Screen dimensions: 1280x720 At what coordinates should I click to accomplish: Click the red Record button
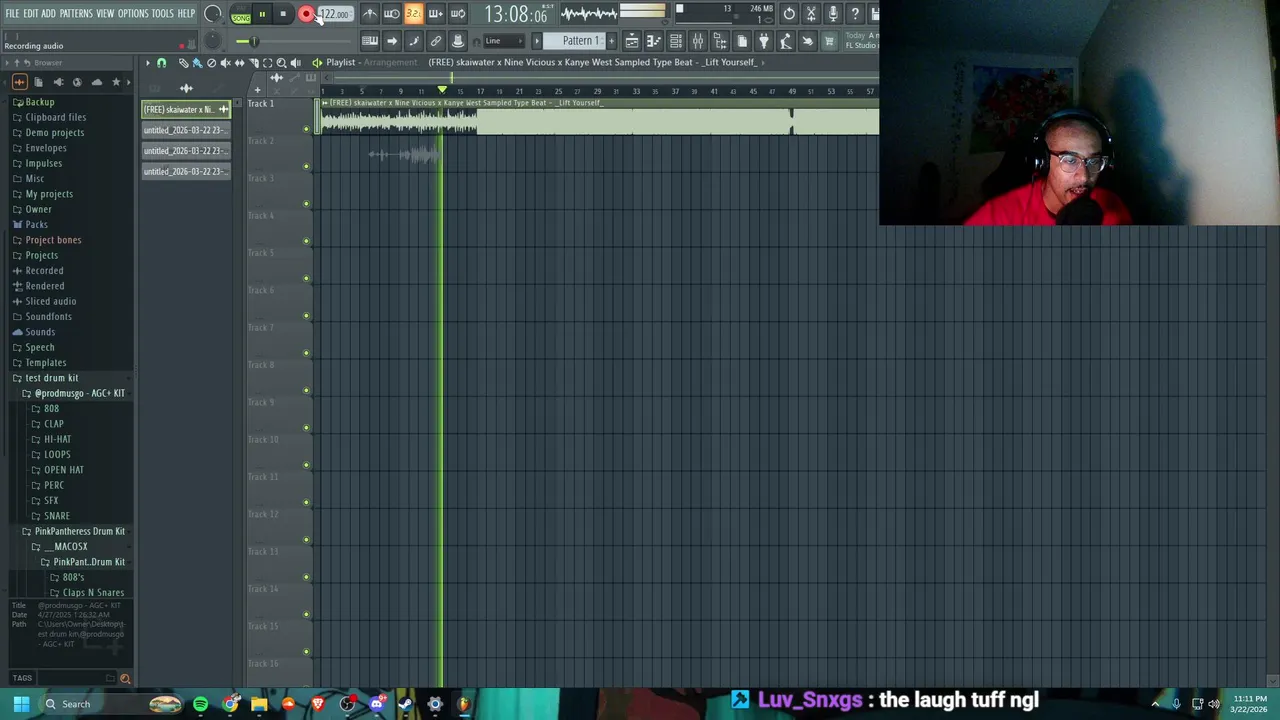(x=306, y=14)
